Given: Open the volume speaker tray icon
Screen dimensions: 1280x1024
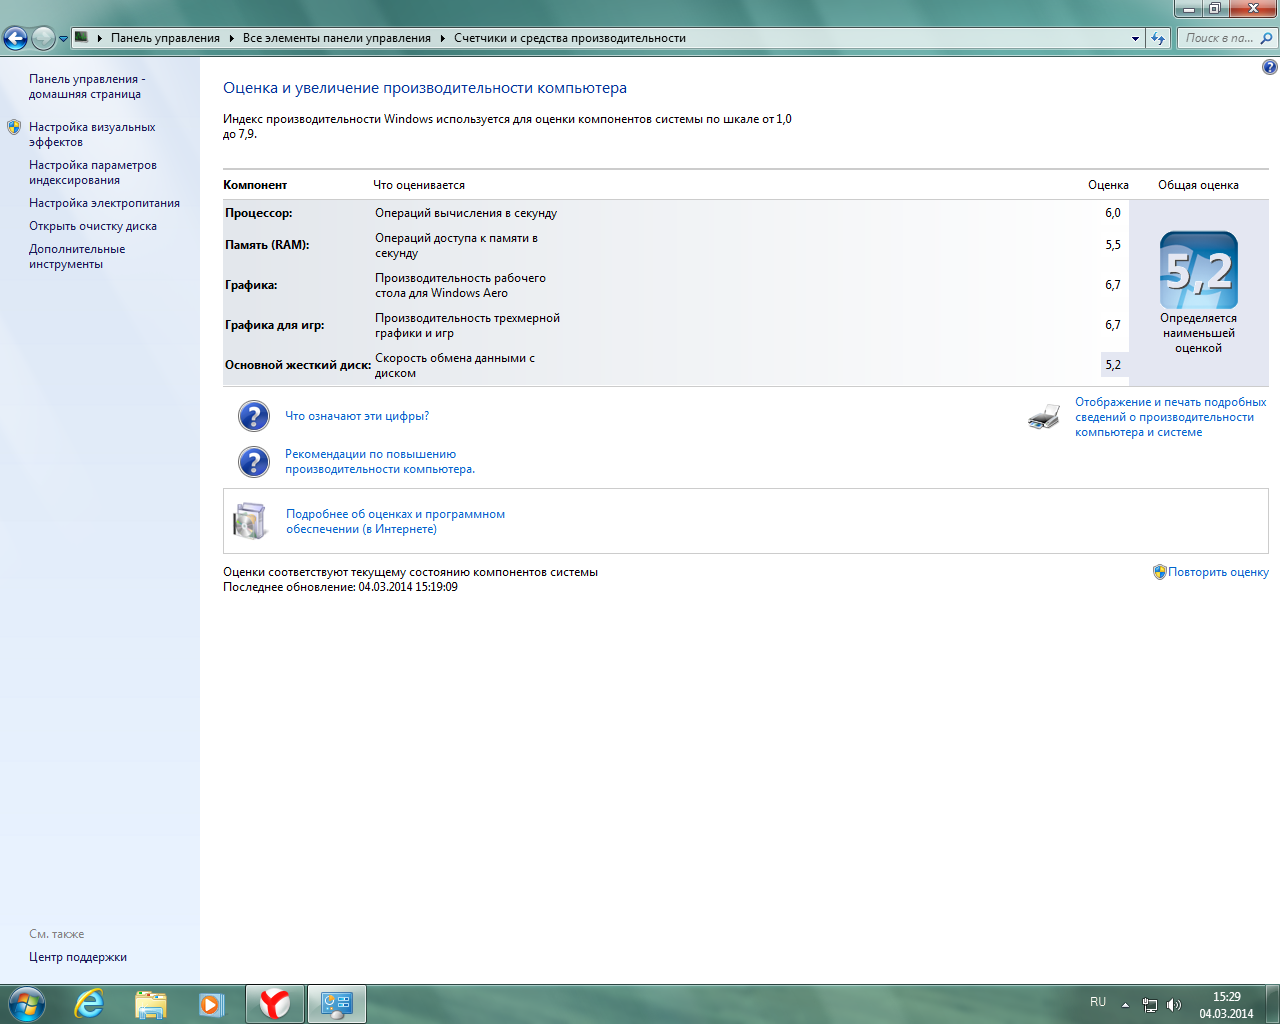Looking at the screenshot, I should [1173, 1005].
